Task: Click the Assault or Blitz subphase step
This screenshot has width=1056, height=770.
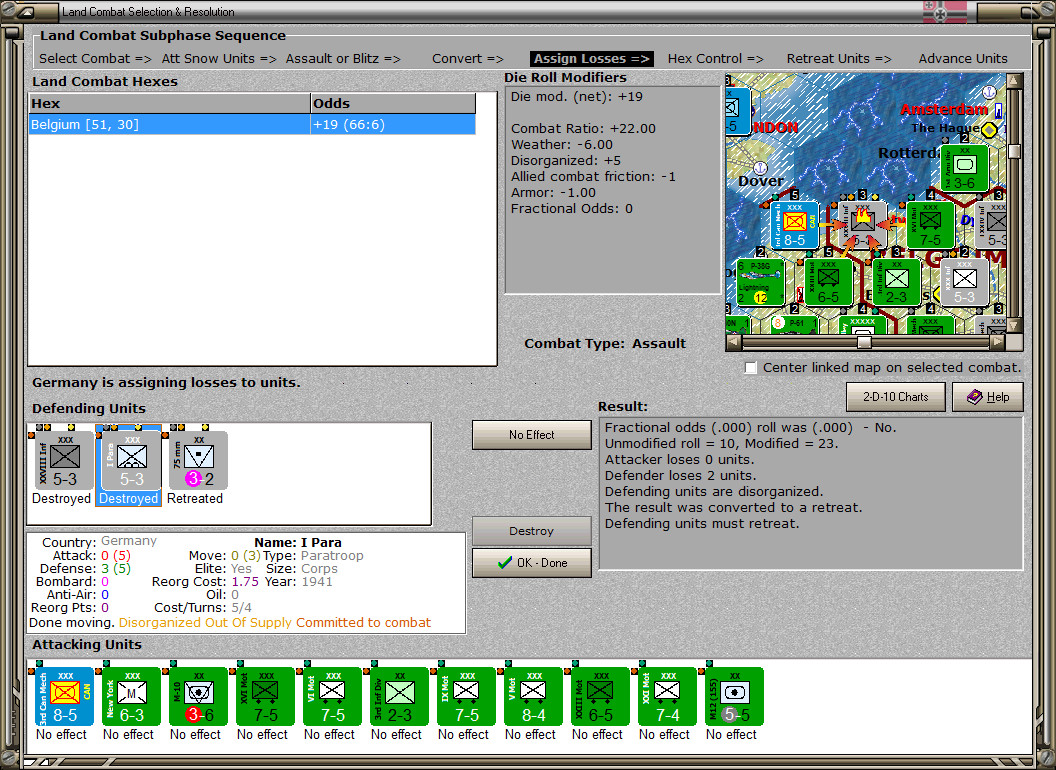Action: pos(343,59)
